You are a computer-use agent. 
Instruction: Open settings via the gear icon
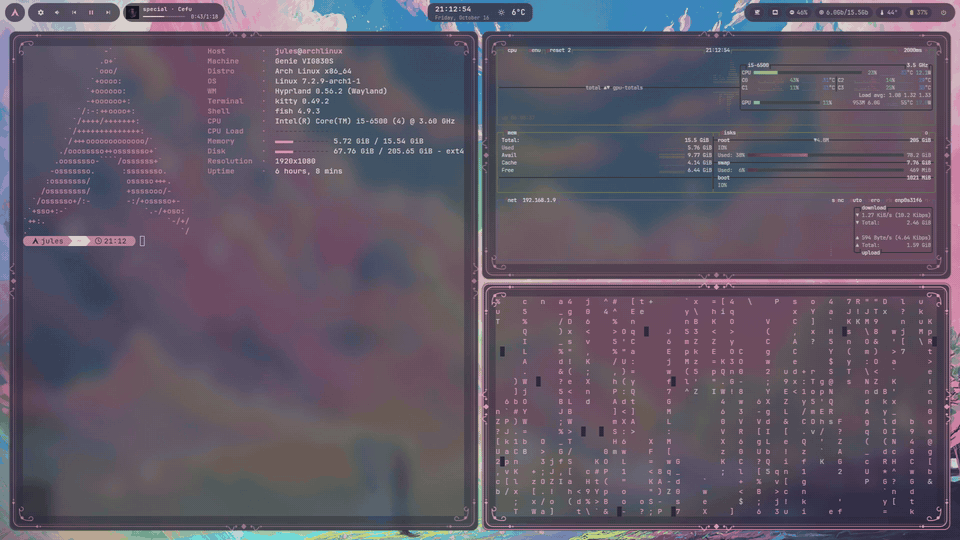click(40, 12)
